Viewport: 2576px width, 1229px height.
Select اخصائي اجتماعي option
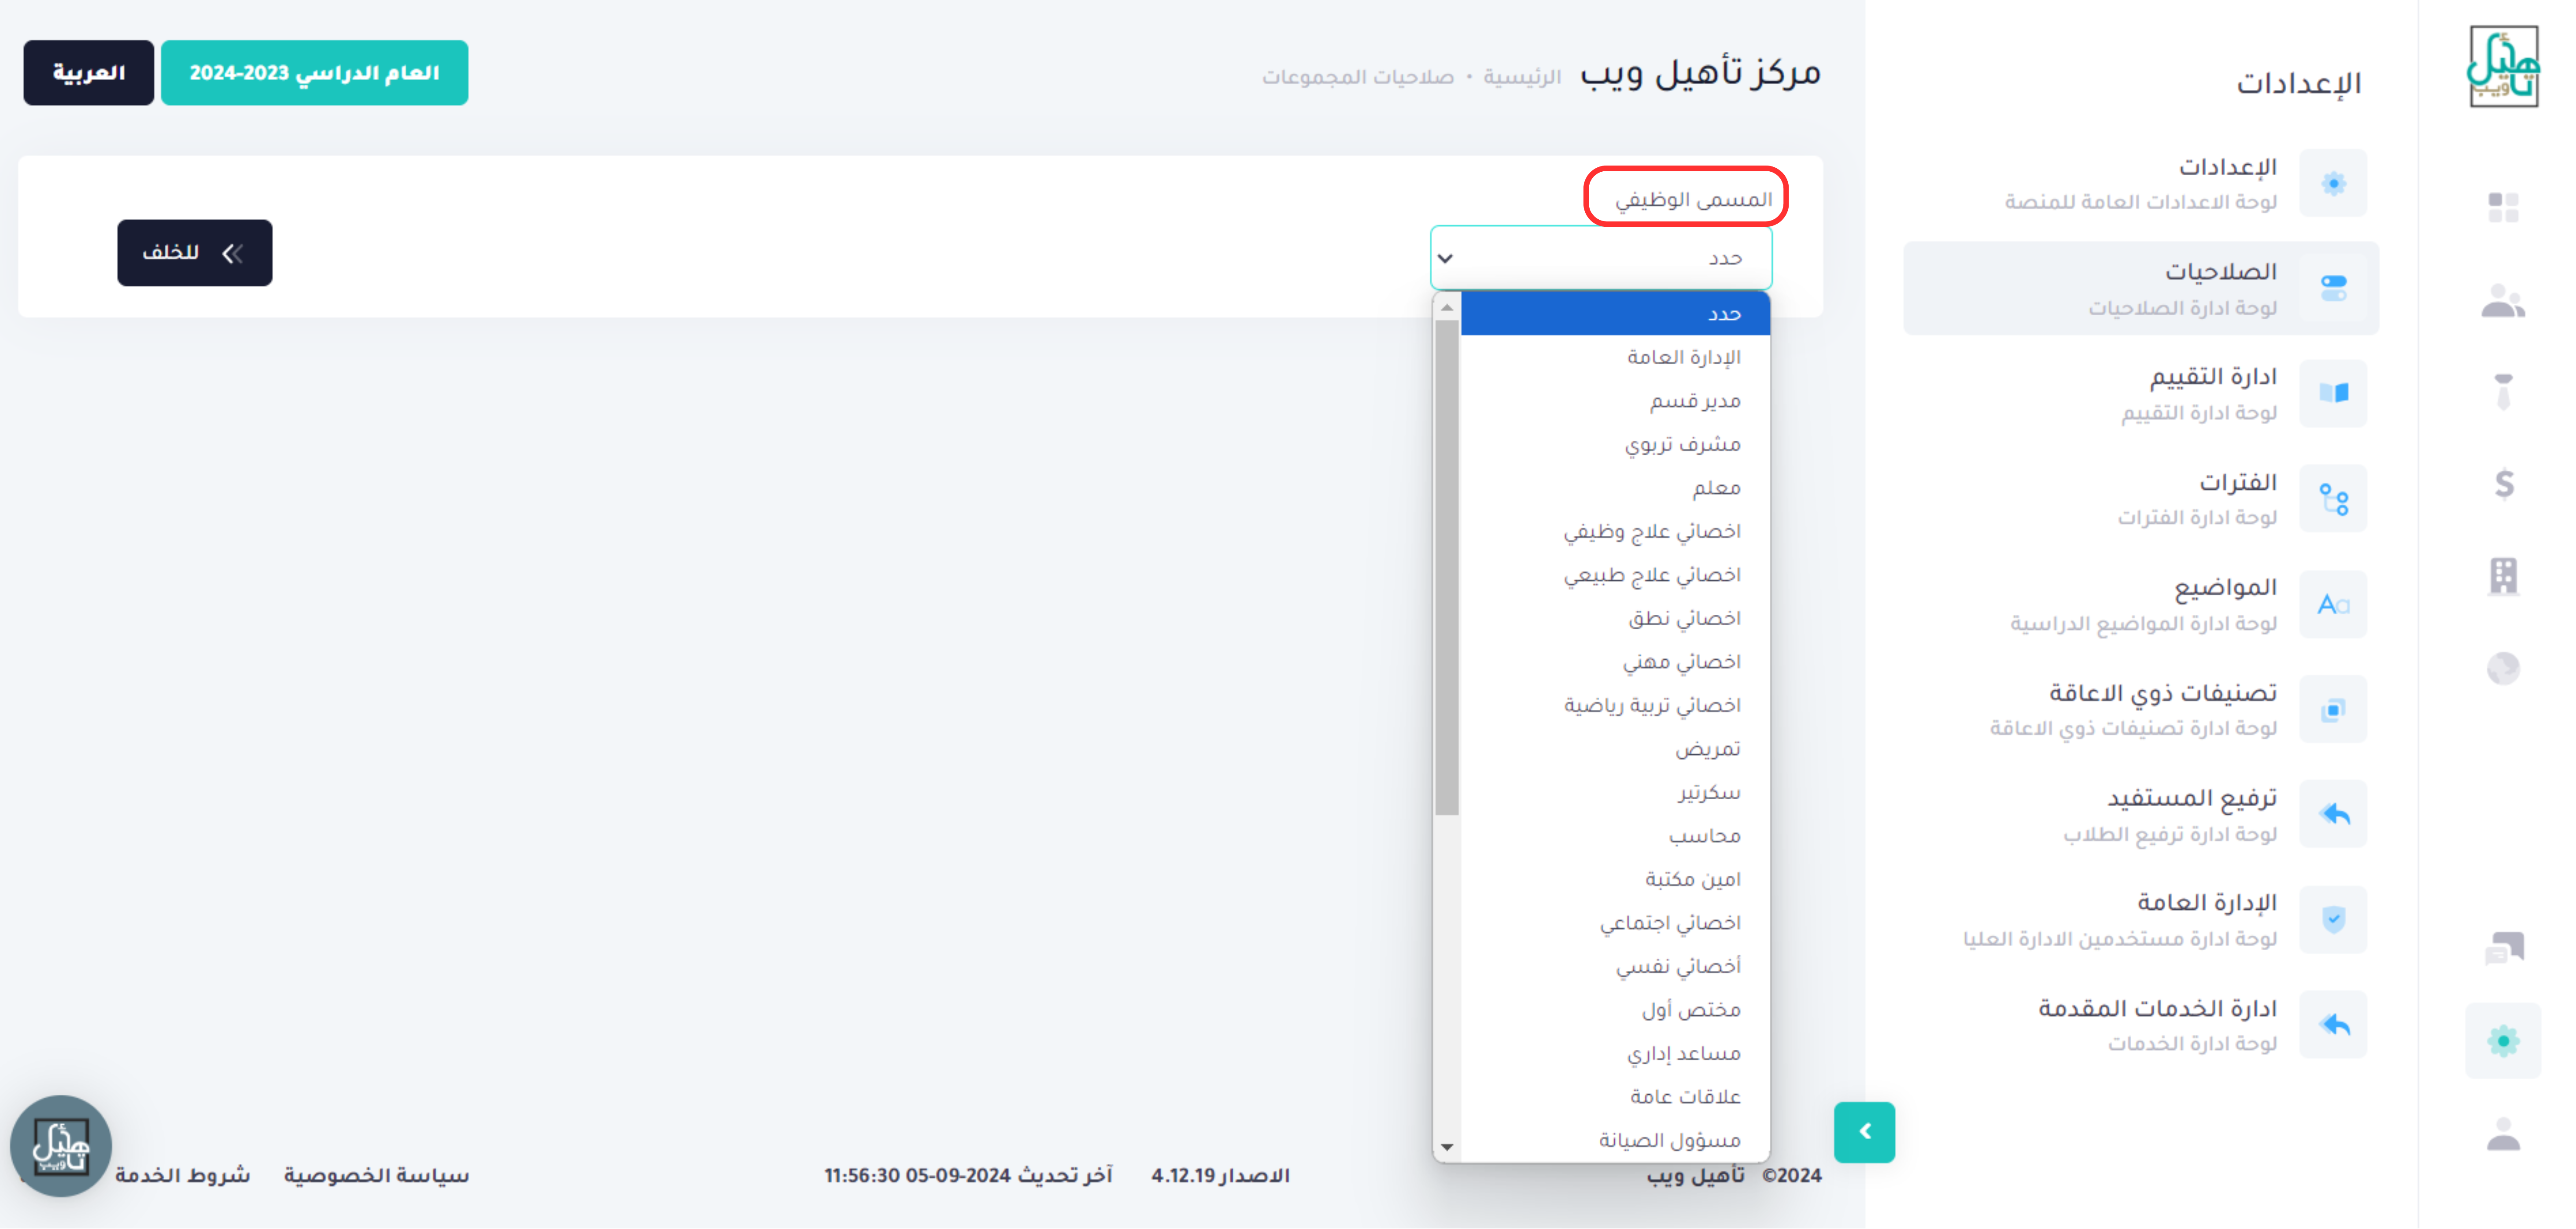click(1615, 923)
